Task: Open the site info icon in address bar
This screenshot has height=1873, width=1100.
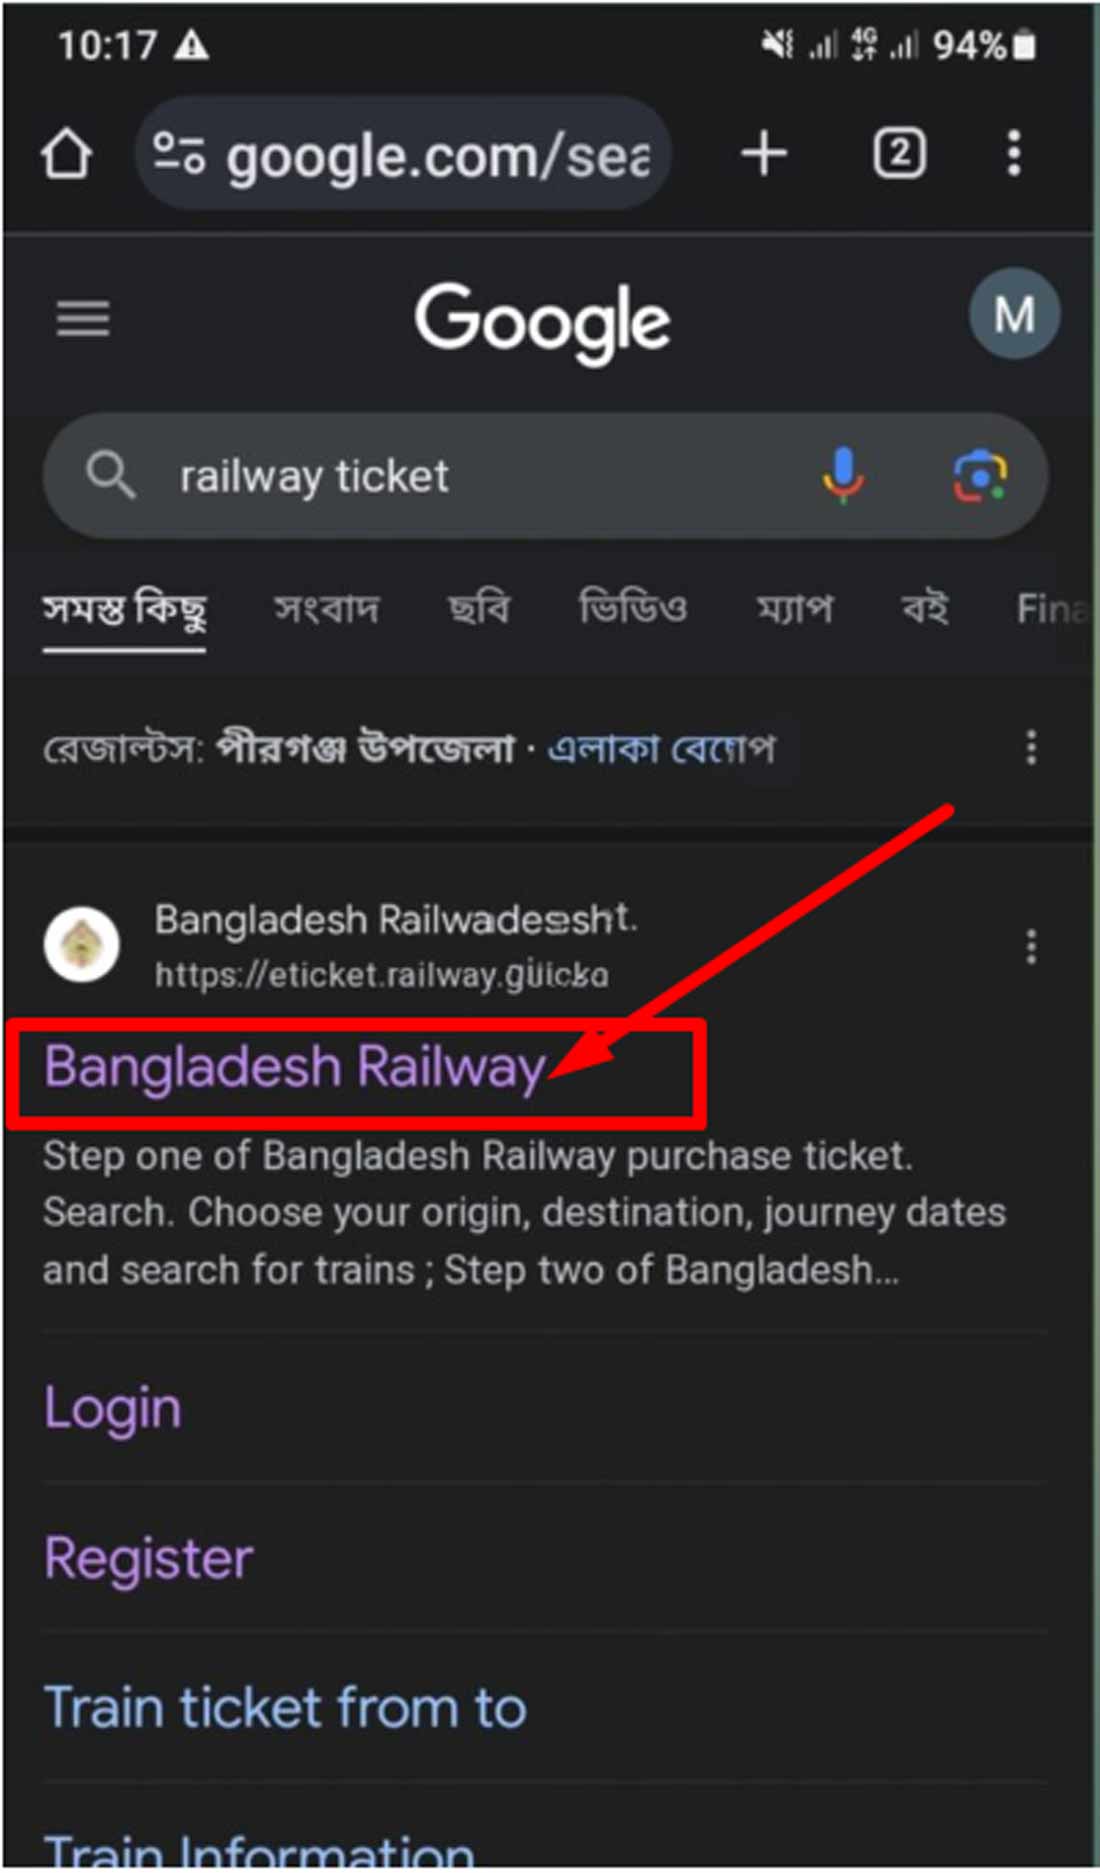Action: point(179,154)
